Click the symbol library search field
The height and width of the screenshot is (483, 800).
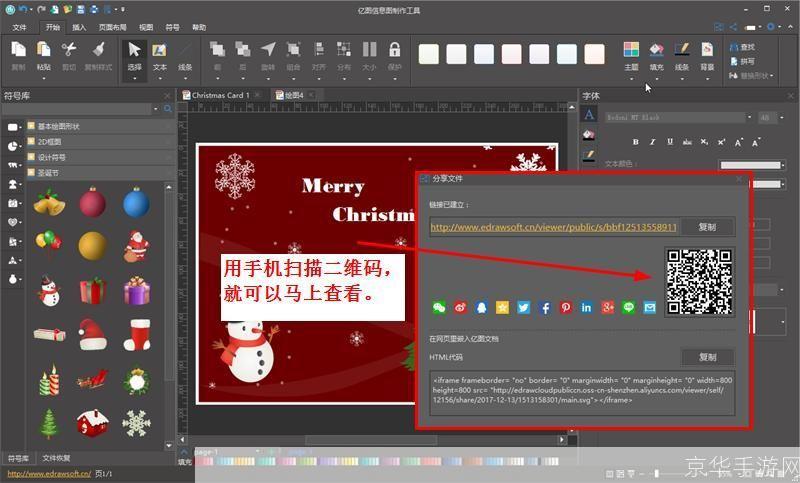(x=78, y=109)
